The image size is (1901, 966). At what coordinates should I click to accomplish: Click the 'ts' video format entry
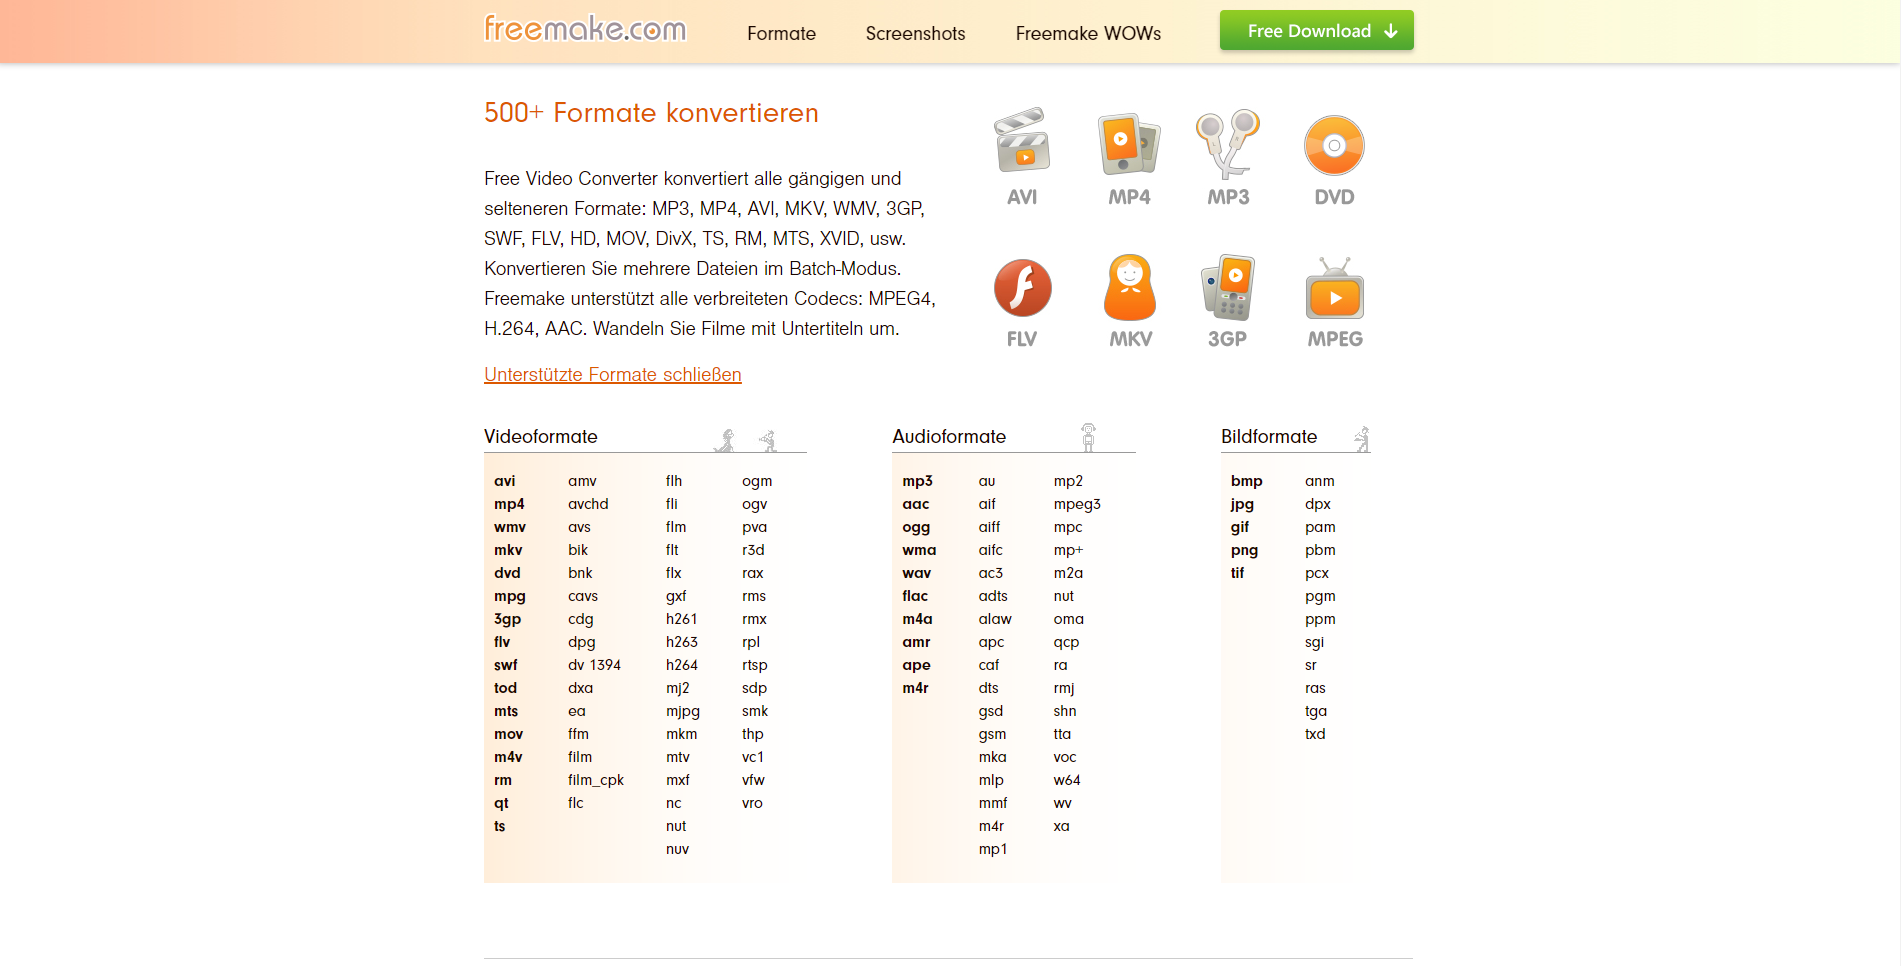tap(499, 826)
